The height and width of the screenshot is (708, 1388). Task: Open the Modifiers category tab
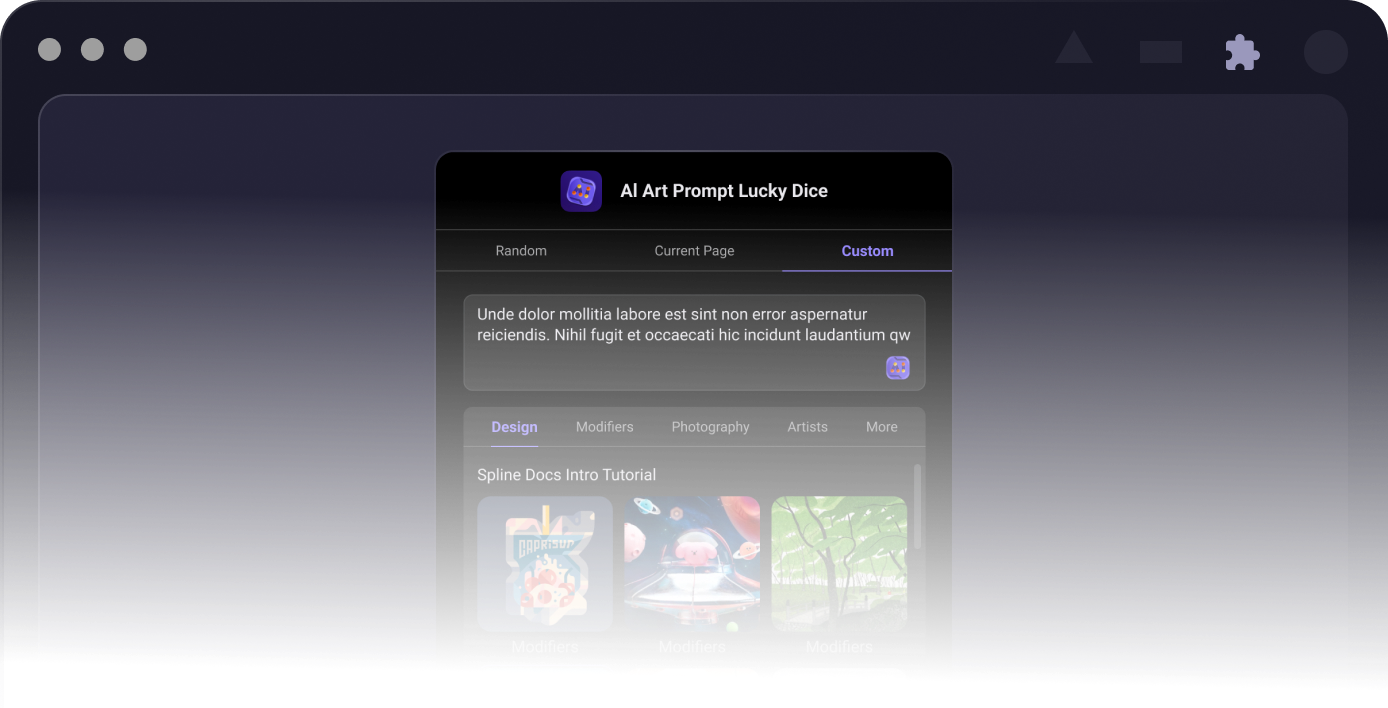point(604,427)
